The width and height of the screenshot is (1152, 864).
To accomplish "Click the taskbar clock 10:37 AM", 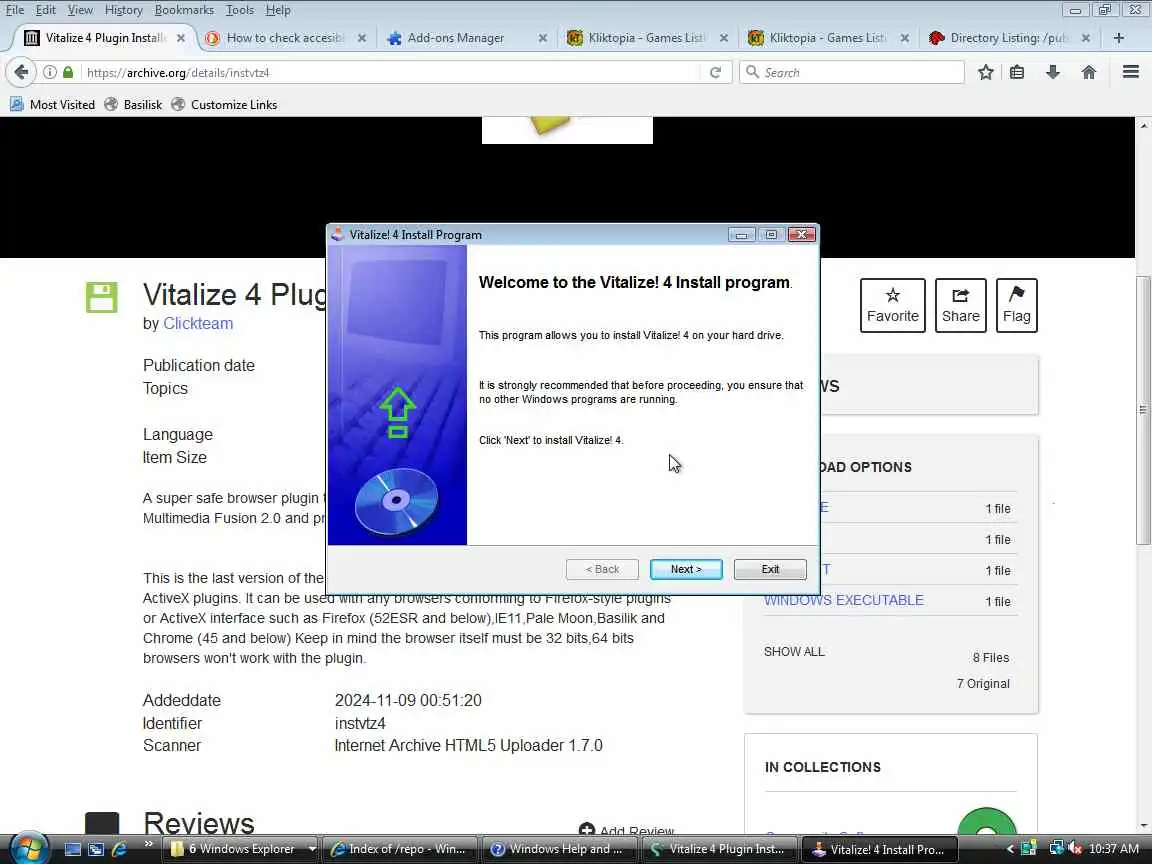I will [x=1114, y=849].
